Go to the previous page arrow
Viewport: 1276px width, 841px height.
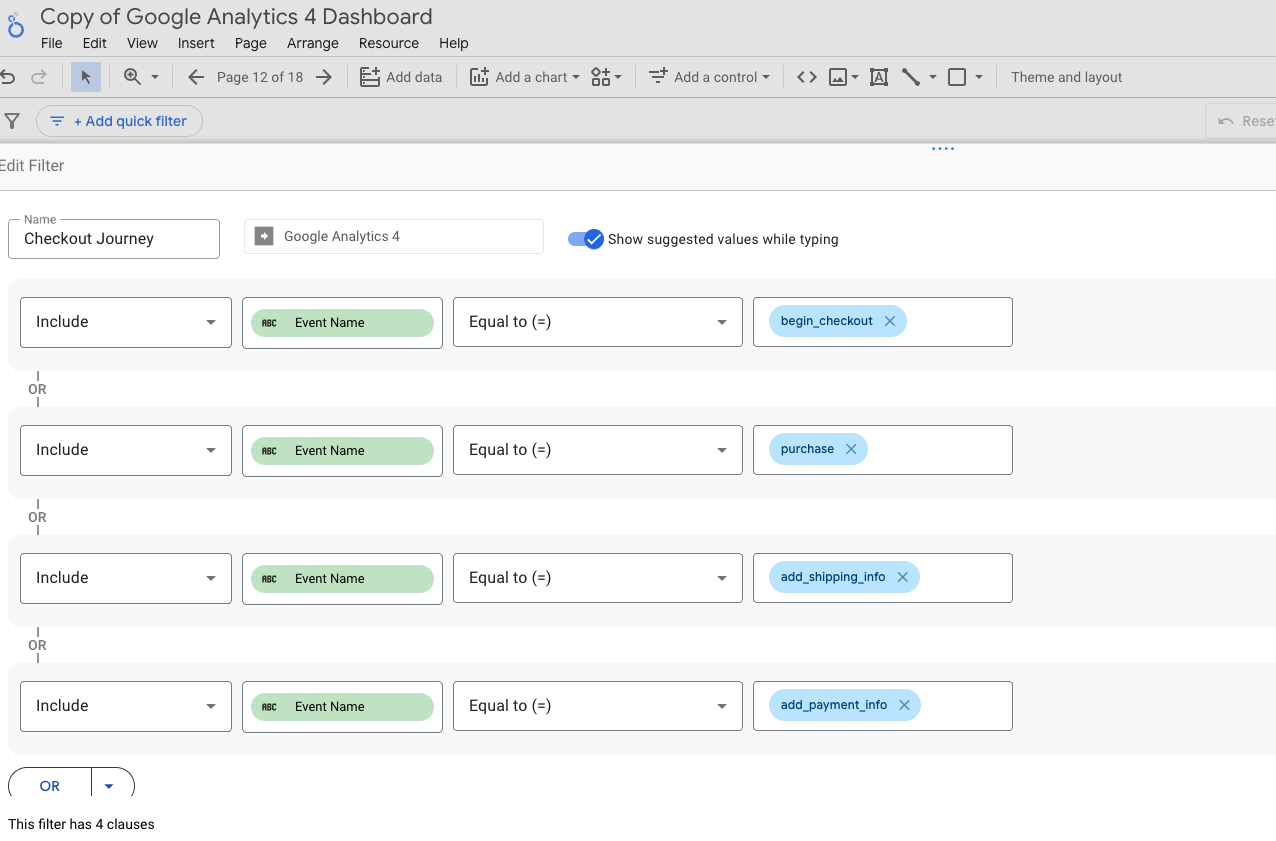tap(196, 77)
